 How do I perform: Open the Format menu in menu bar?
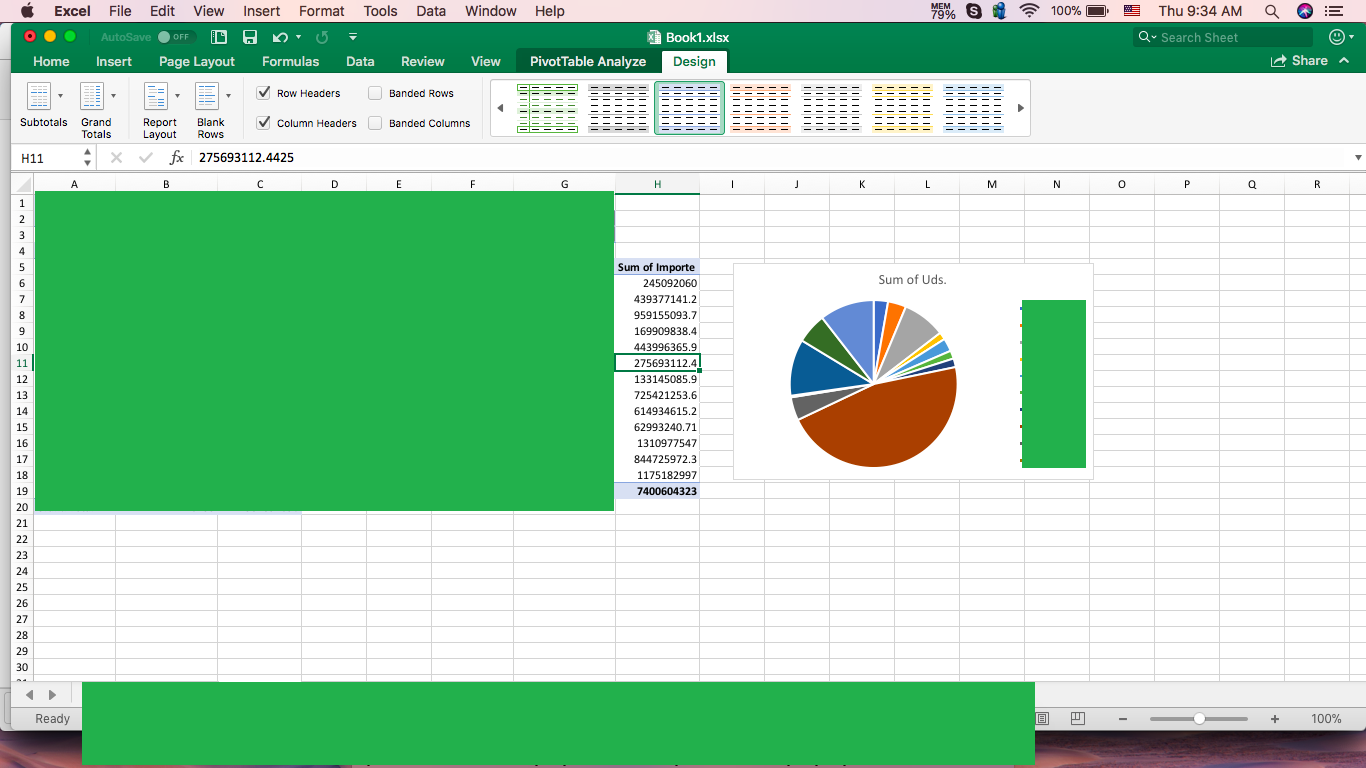tap(322, 11)
